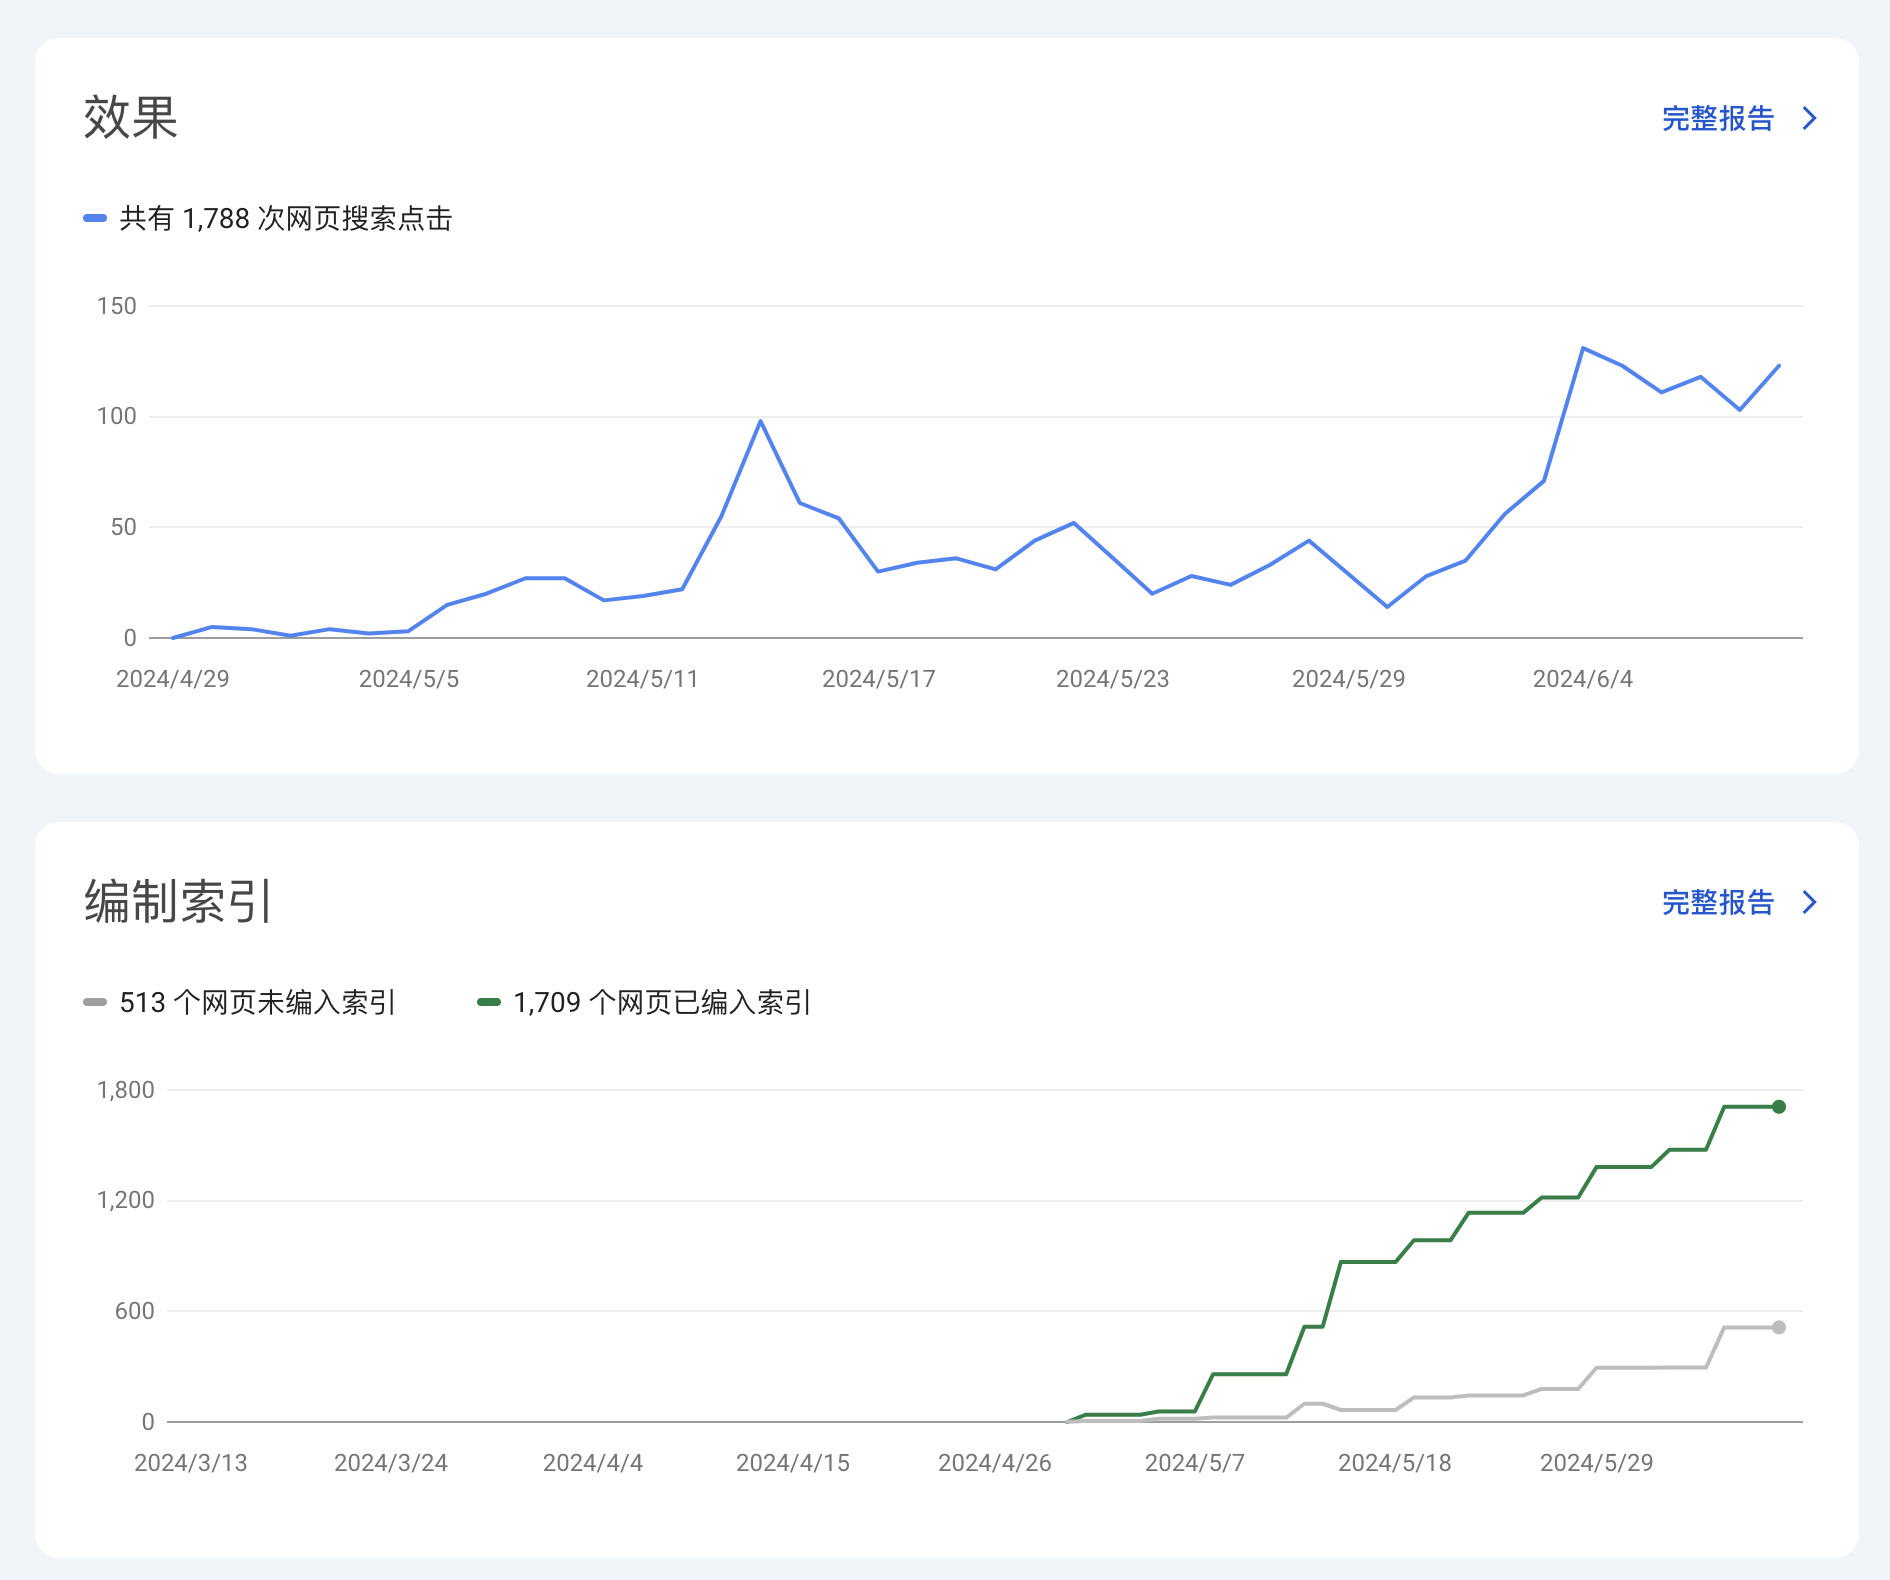Click the 效果 section heading
Image resolution: width=1890 pixels, height=1580 pixels.
pyautogui.click(x=131, y=118)
